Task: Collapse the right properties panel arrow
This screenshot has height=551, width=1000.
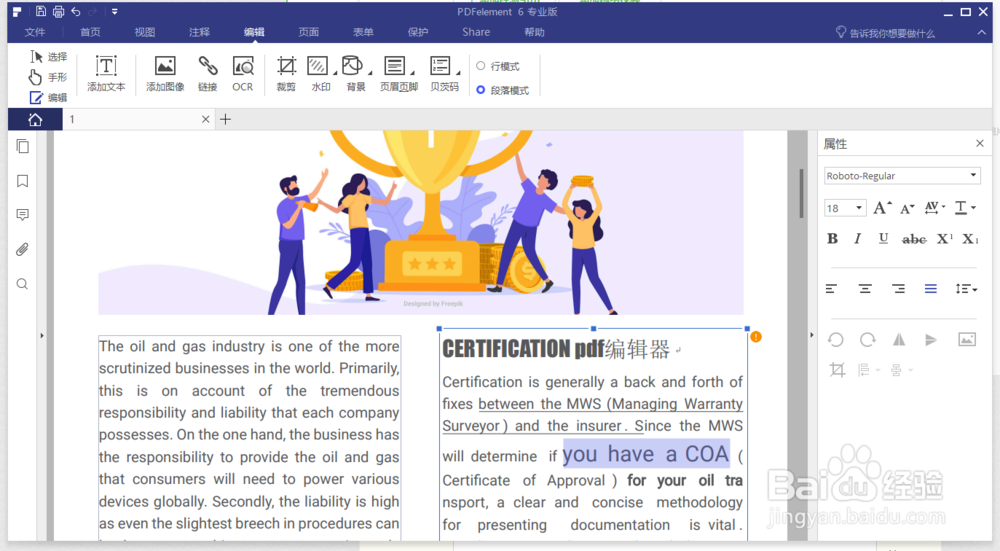Action: pyautogui.click(x=812, y=335)
